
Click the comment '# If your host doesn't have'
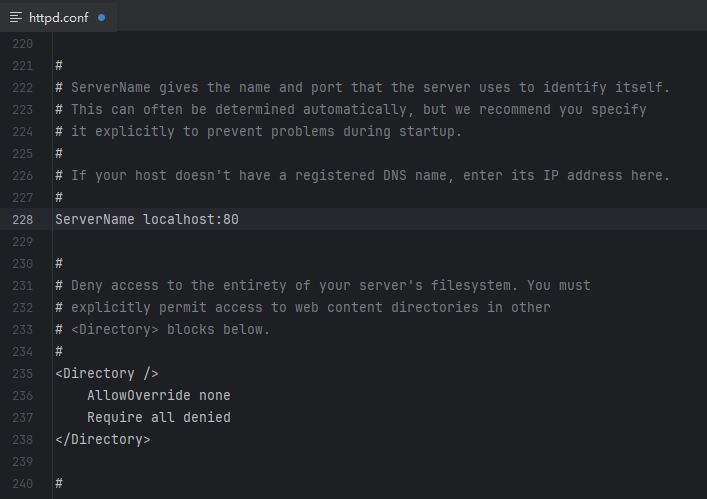pyautogui.click(x=363, y=175)
